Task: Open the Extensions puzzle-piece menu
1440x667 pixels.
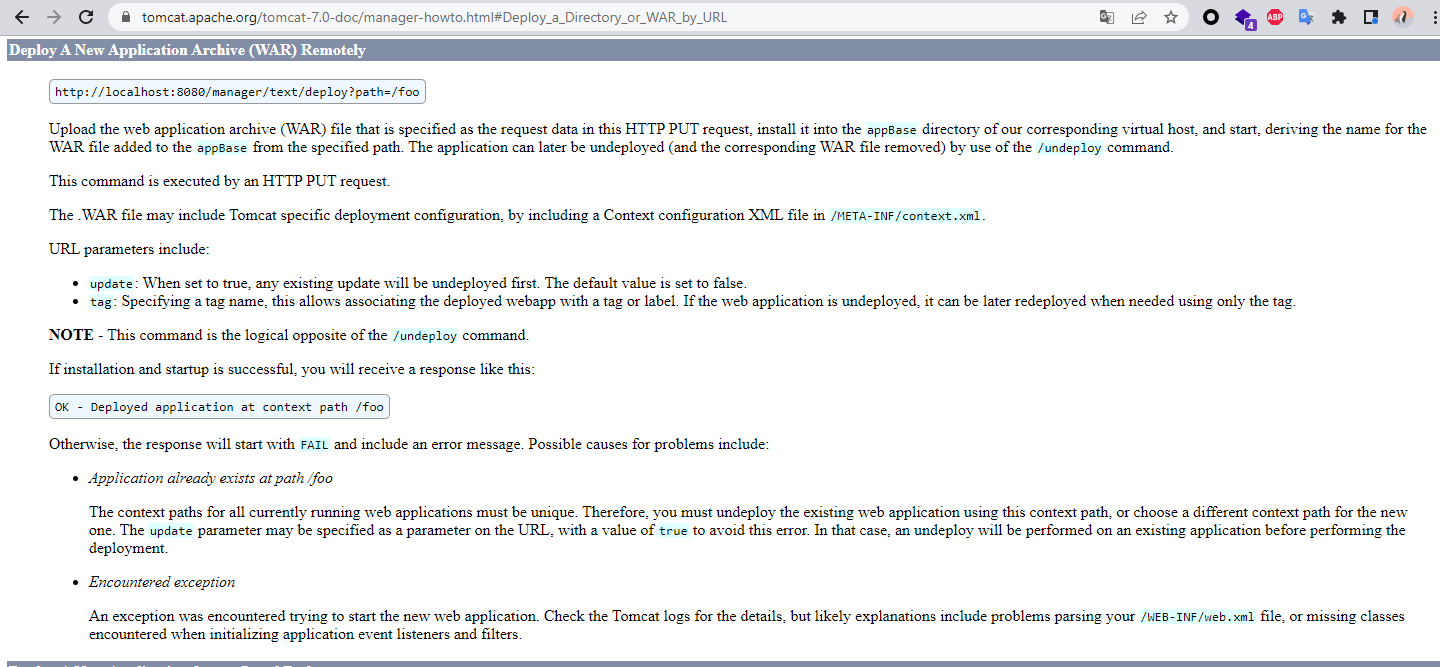Action: coord(1339,17)
